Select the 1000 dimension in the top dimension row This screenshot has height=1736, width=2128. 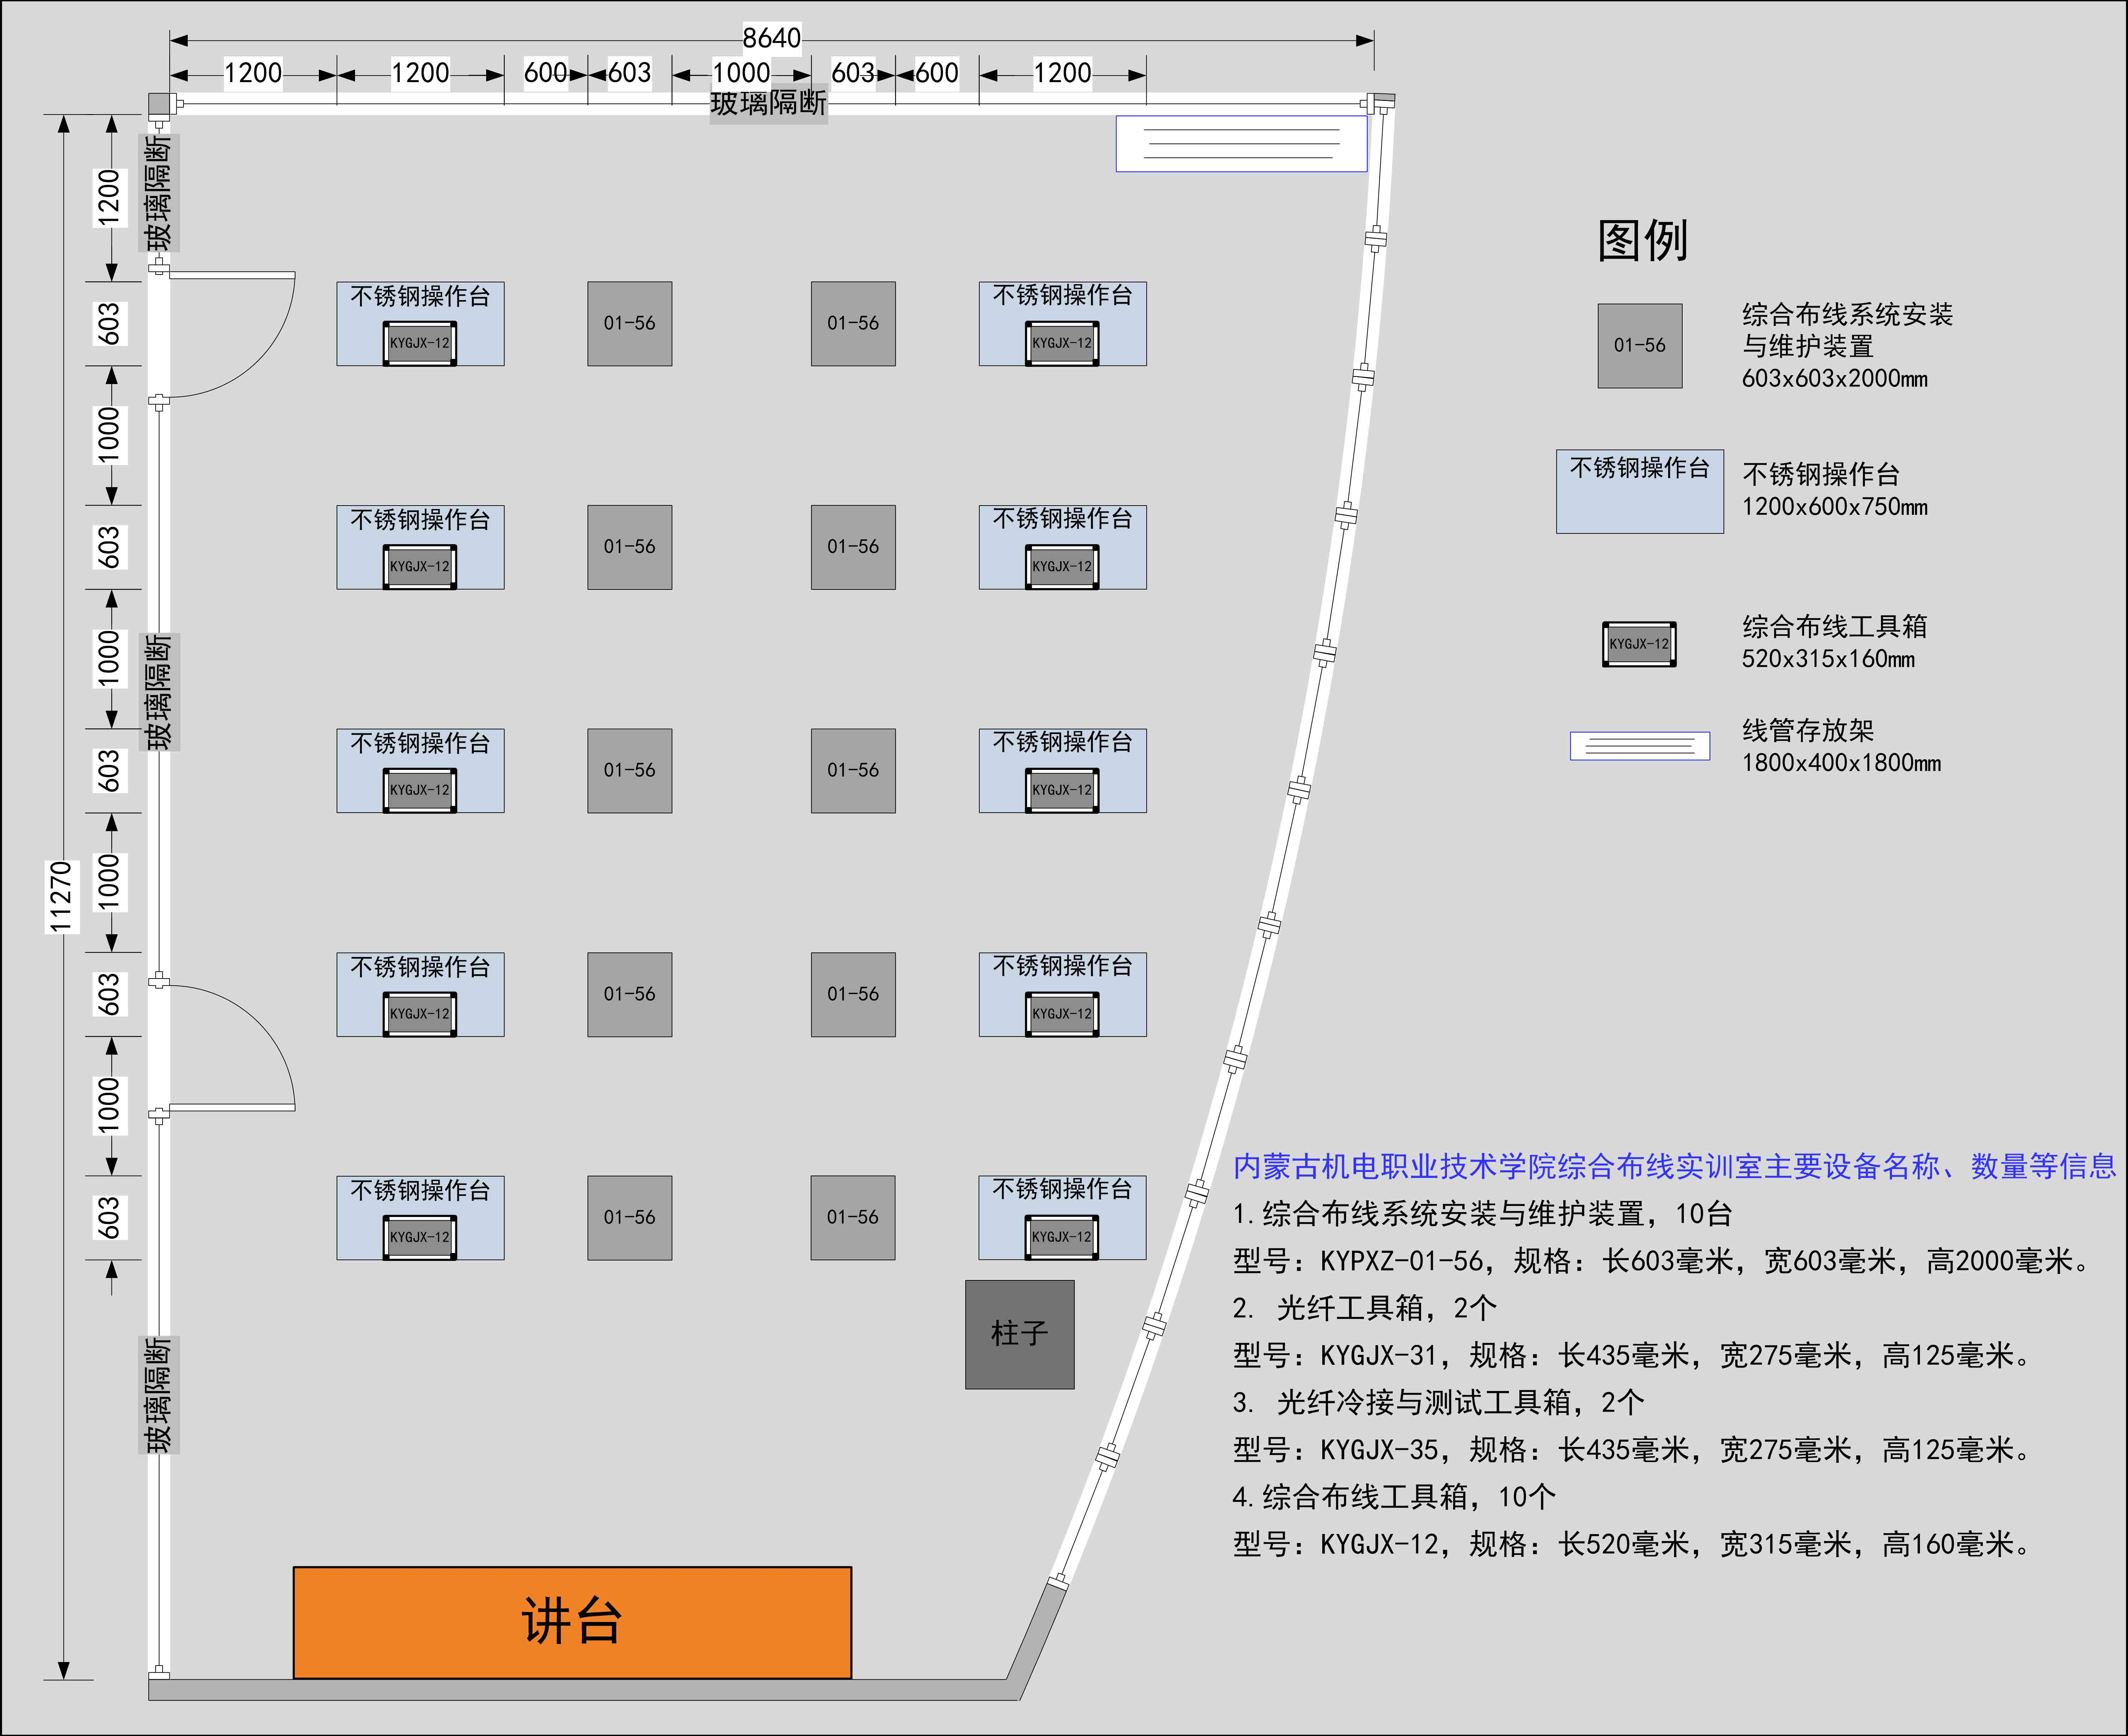(x=741, y=73)
